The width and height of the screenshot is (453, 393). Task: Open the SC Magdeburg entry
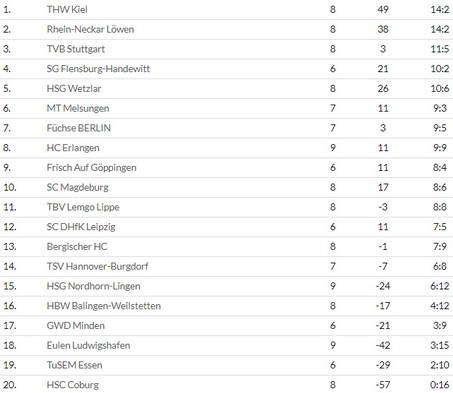[78, 187]
